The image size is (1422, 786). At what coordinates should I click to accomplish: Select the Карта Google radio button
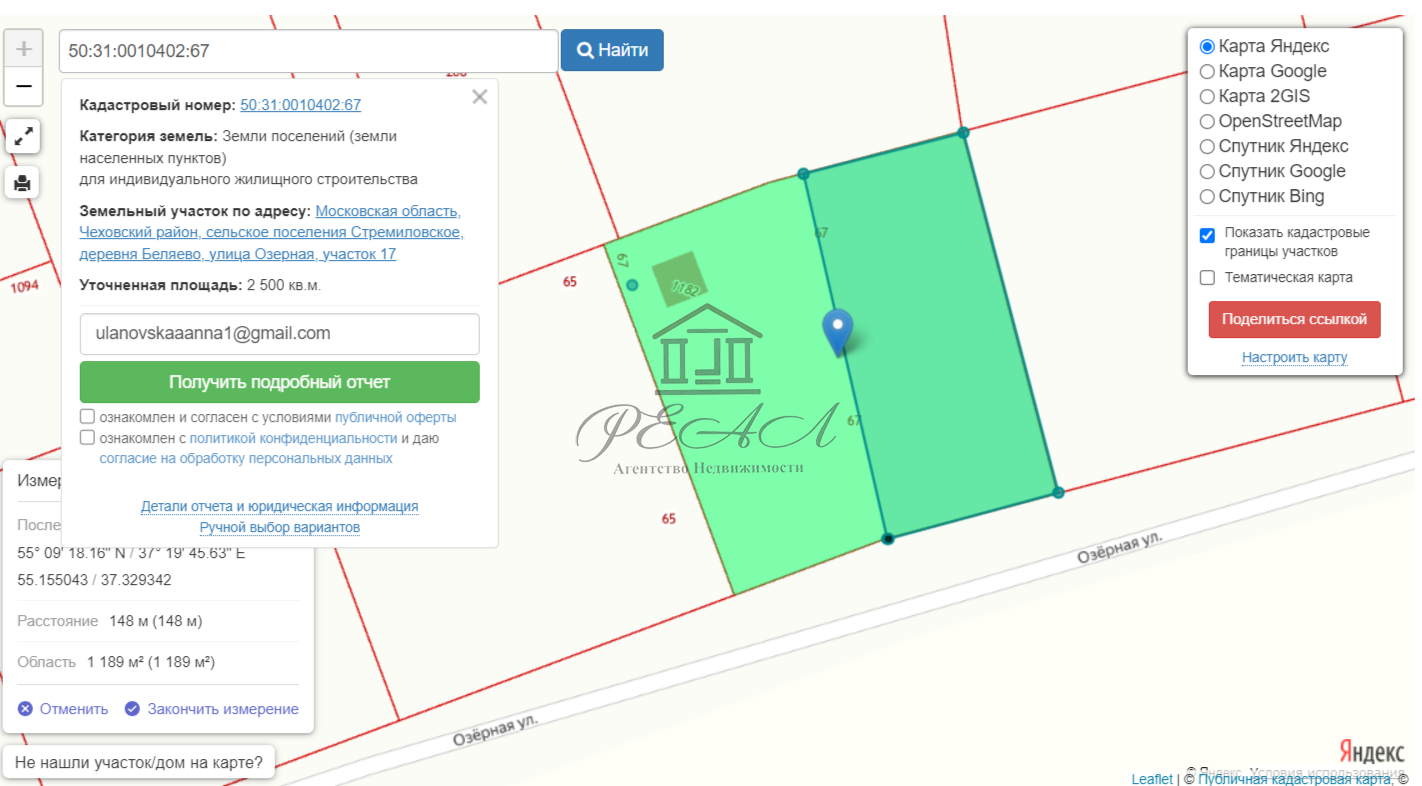coord(1207,71)
